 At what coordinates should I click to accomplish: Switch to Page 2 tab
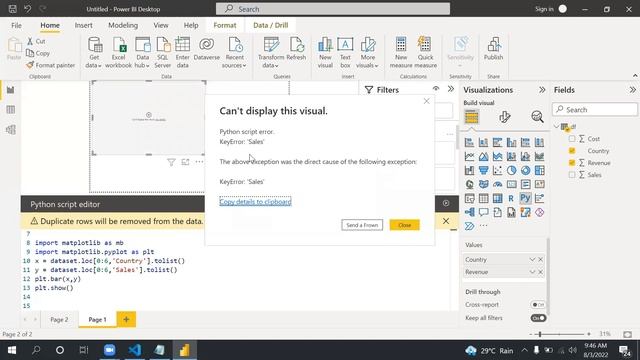[x=59, y=320]
